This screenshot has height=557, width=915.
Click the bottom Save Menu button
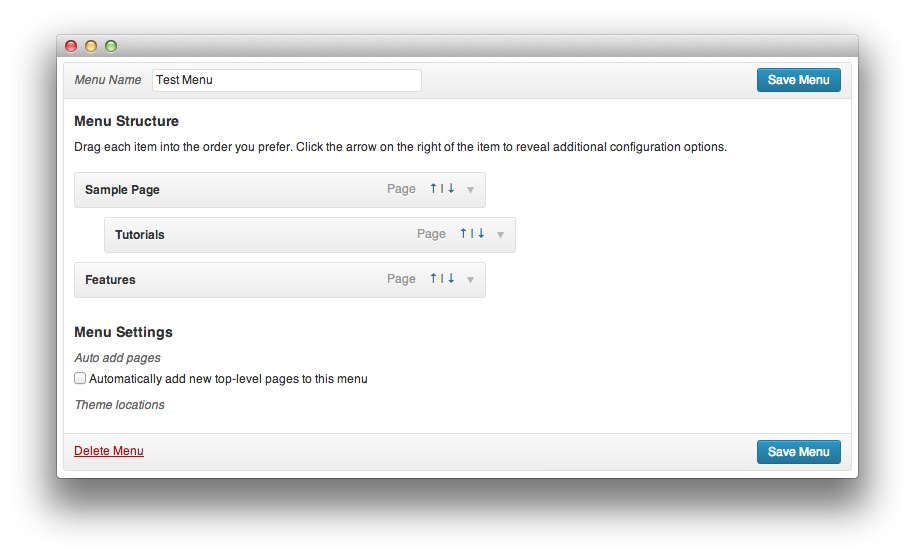[x=798, y=452]
